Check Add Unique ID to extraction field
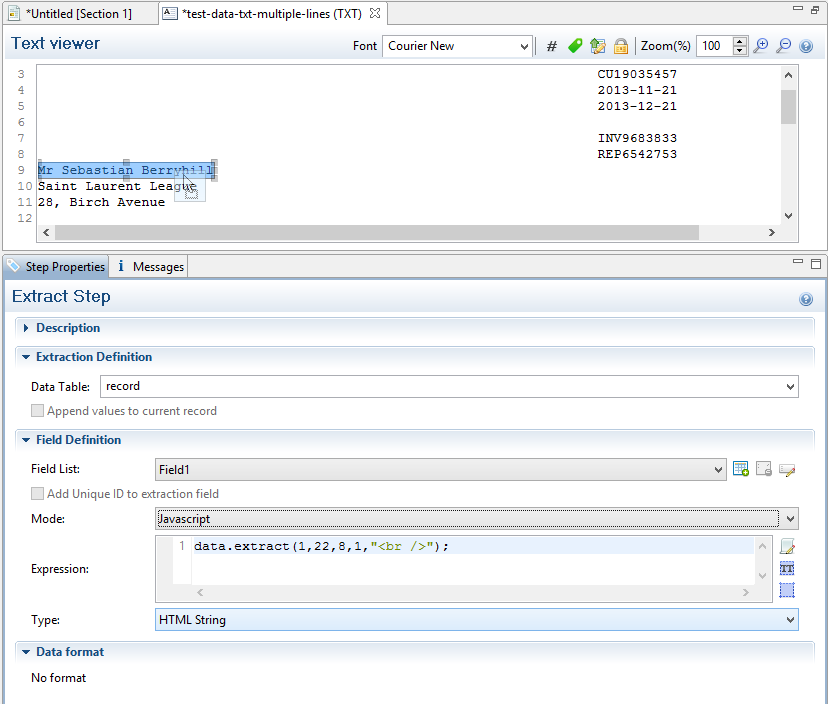 (38, 494)
